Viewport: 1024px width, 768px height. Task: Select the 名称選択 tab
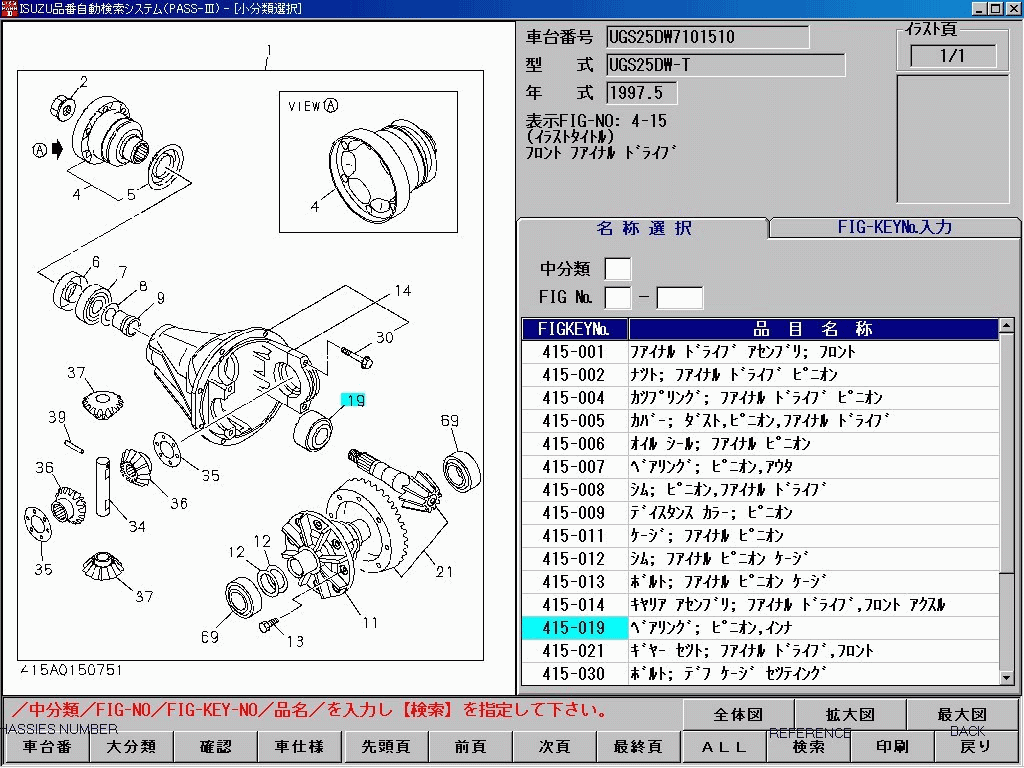pos(643,228)
